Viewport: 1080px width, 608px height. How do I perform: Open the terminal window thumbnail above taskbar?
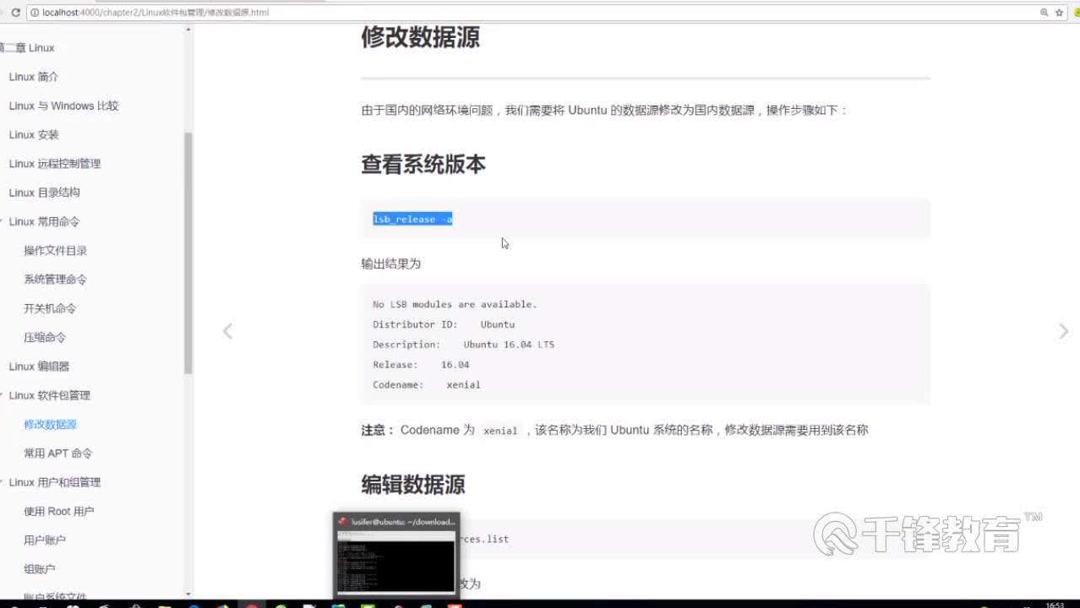[x=396, y=555]
